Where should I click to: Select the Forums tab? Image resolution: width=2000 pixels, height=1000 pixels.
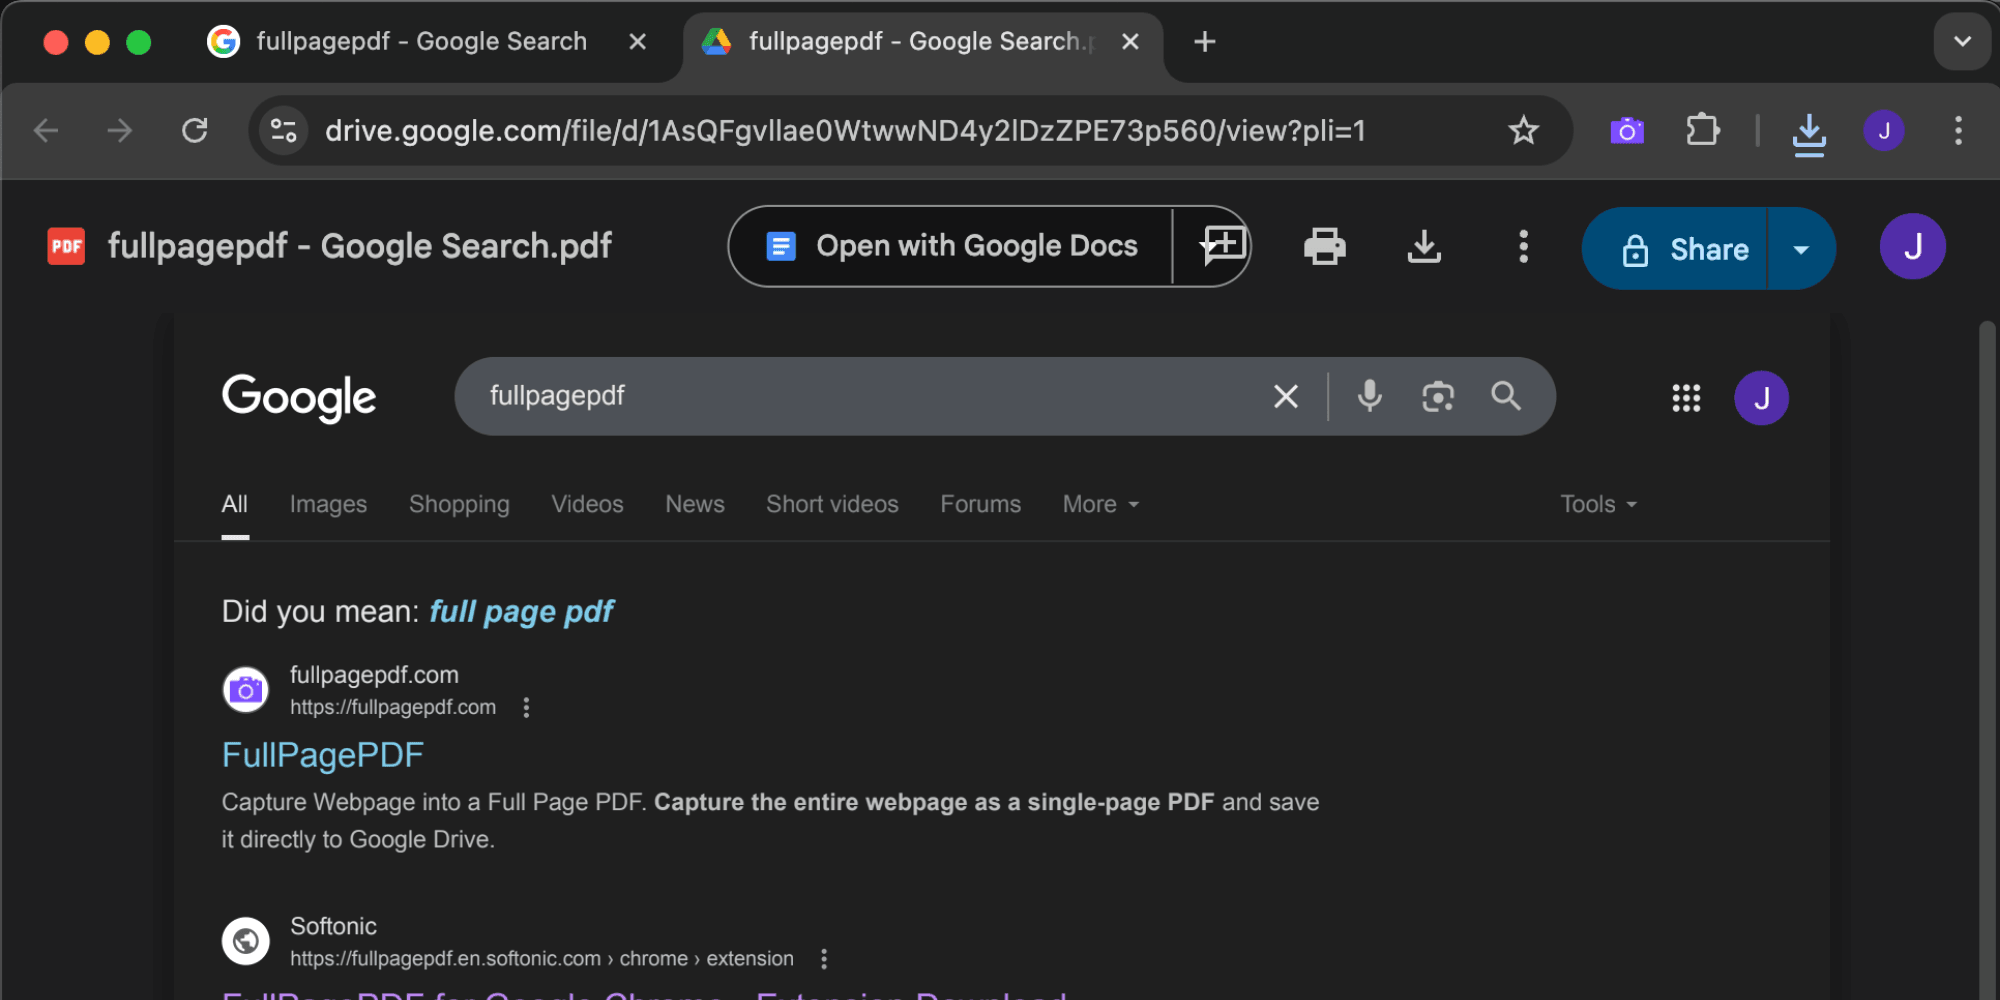(x=980, y=504)
